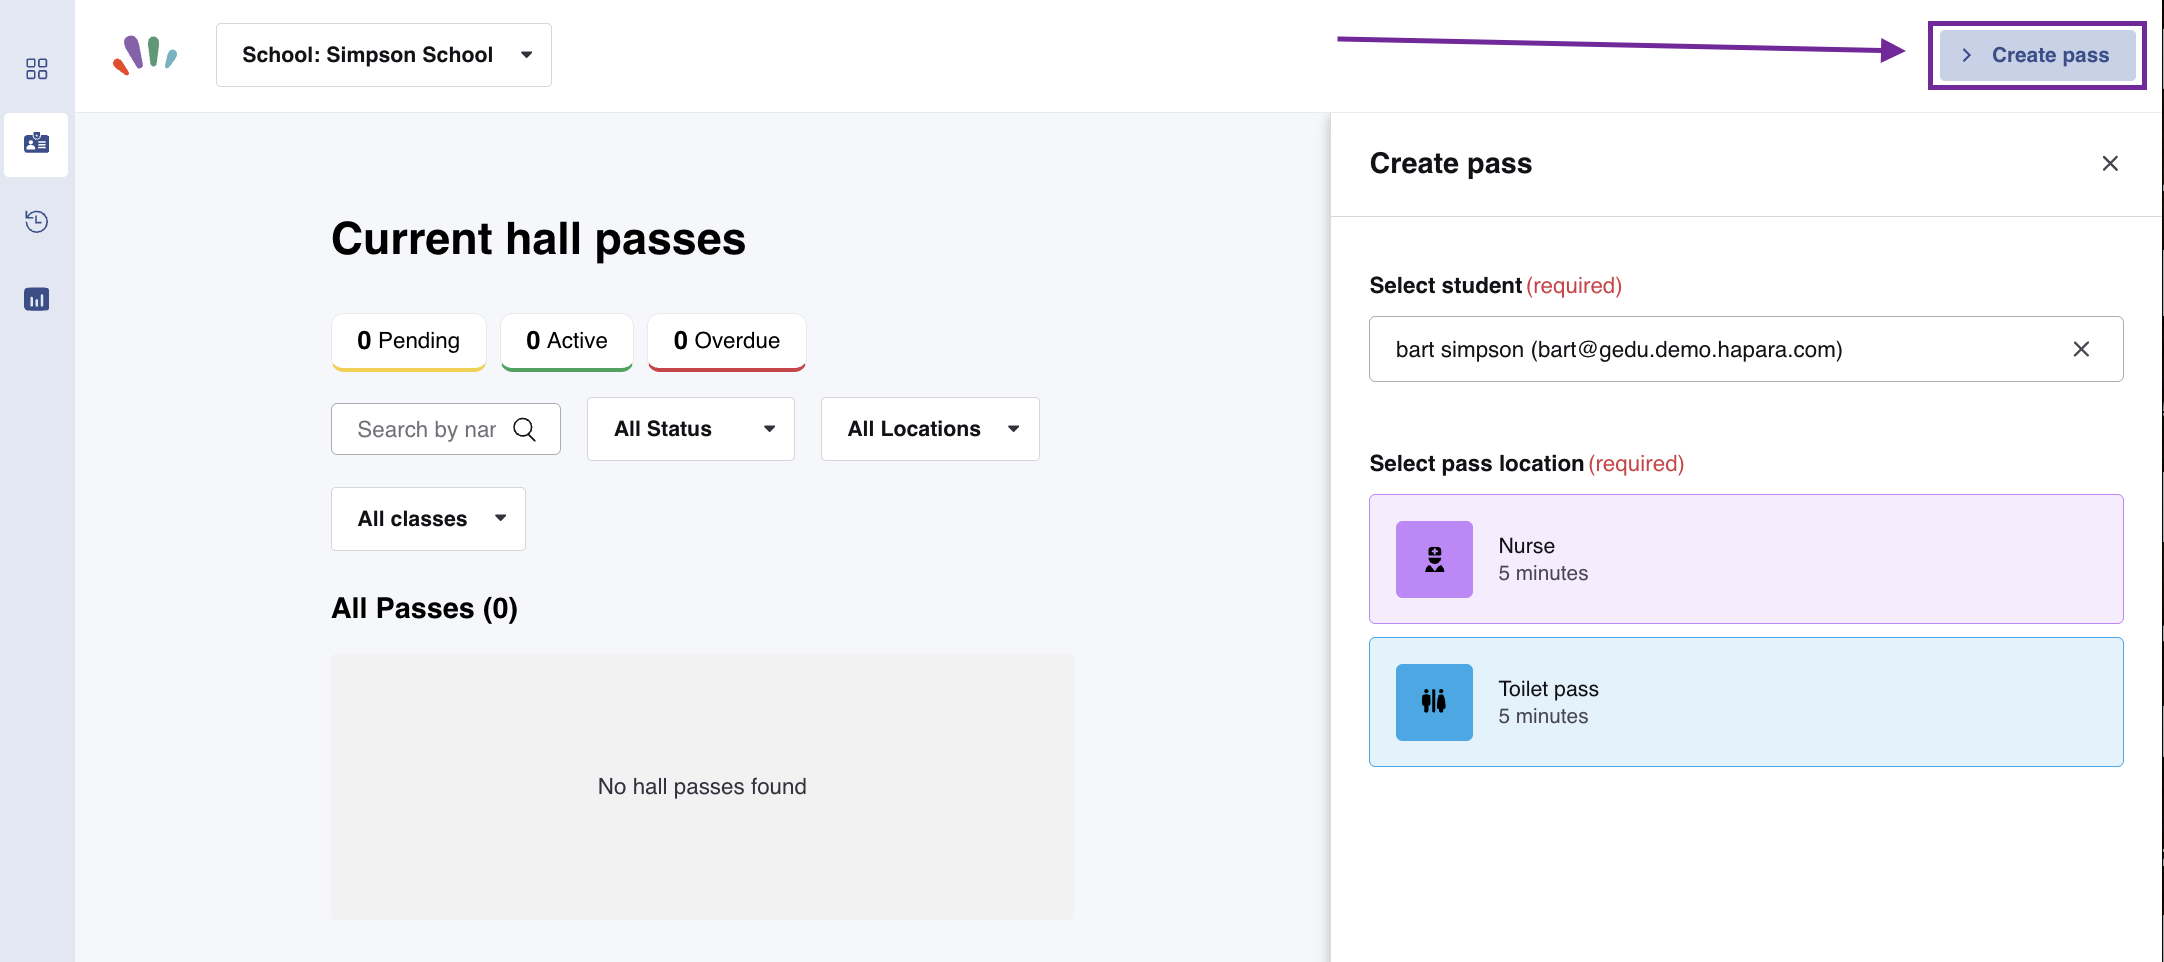Expand the All Locations filter
This screenshot has height=962, width=2164.
pyautogui.click(x=930, y=429)
